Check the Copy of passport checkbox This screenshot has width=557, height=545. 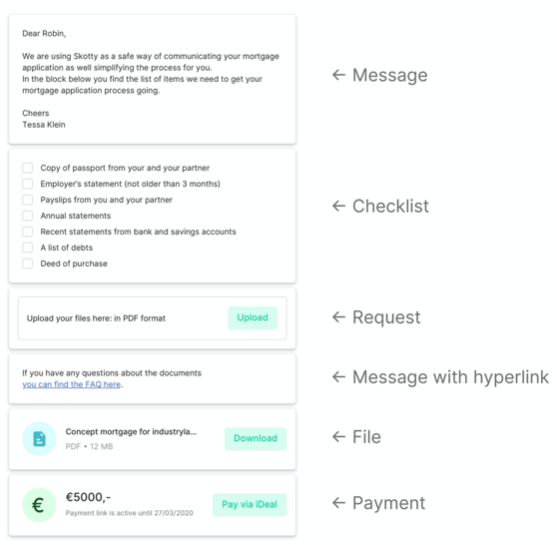(27, 168)
